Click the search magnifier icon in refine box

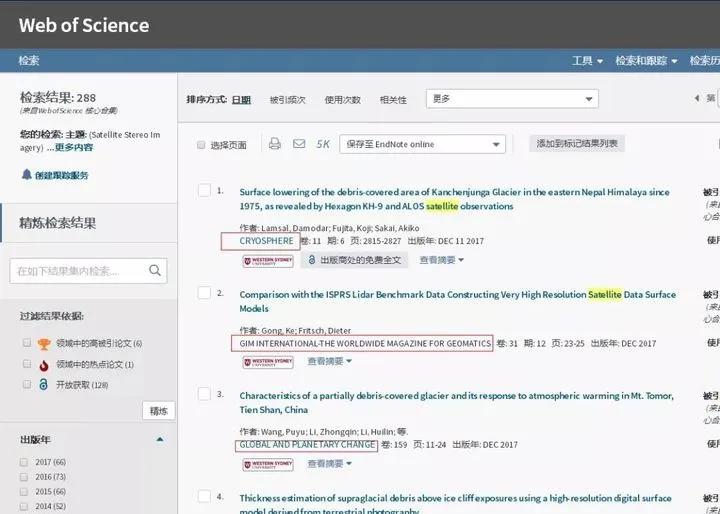tap(155, 270)
